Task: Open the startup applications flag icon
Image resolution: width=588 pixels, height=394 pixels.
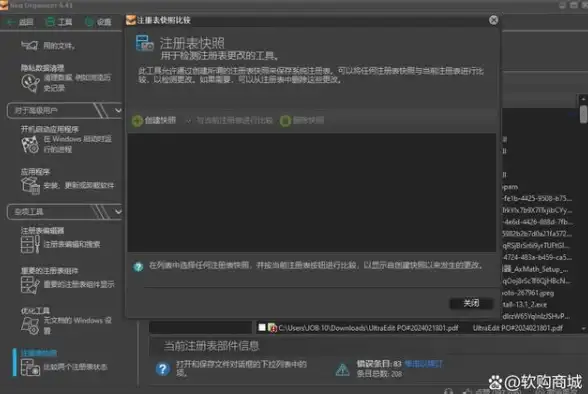Action: [x=30, y=144]
